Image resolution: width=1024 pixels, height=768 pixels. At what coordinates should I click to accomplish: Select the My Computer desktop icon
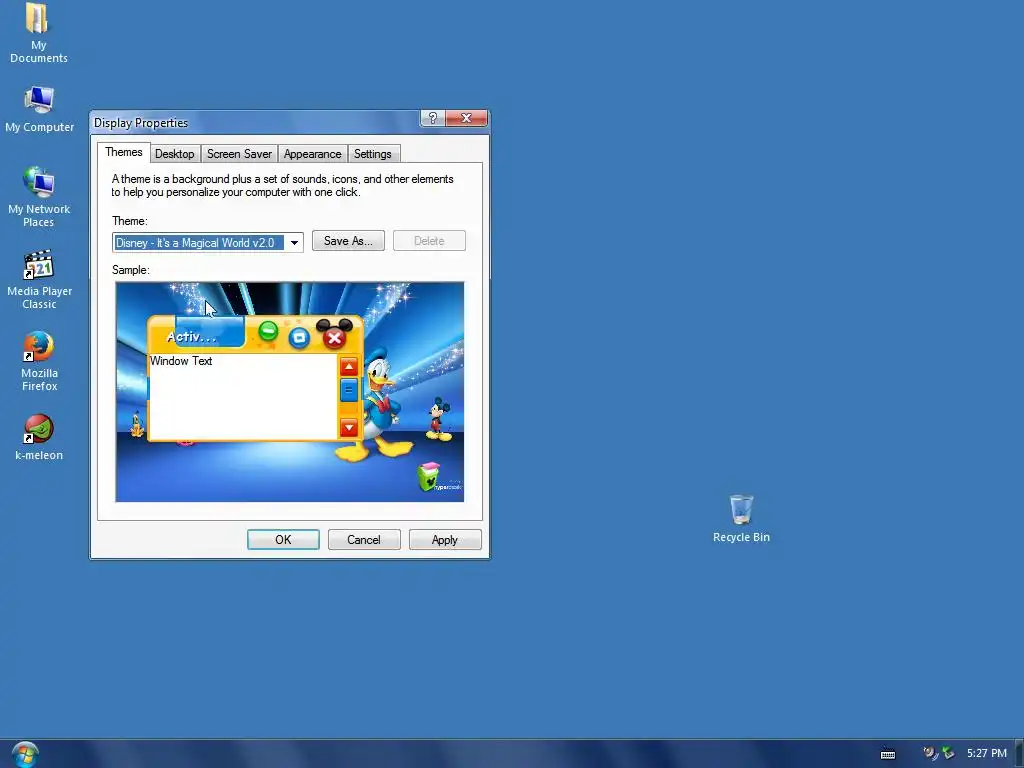(39, 110)
